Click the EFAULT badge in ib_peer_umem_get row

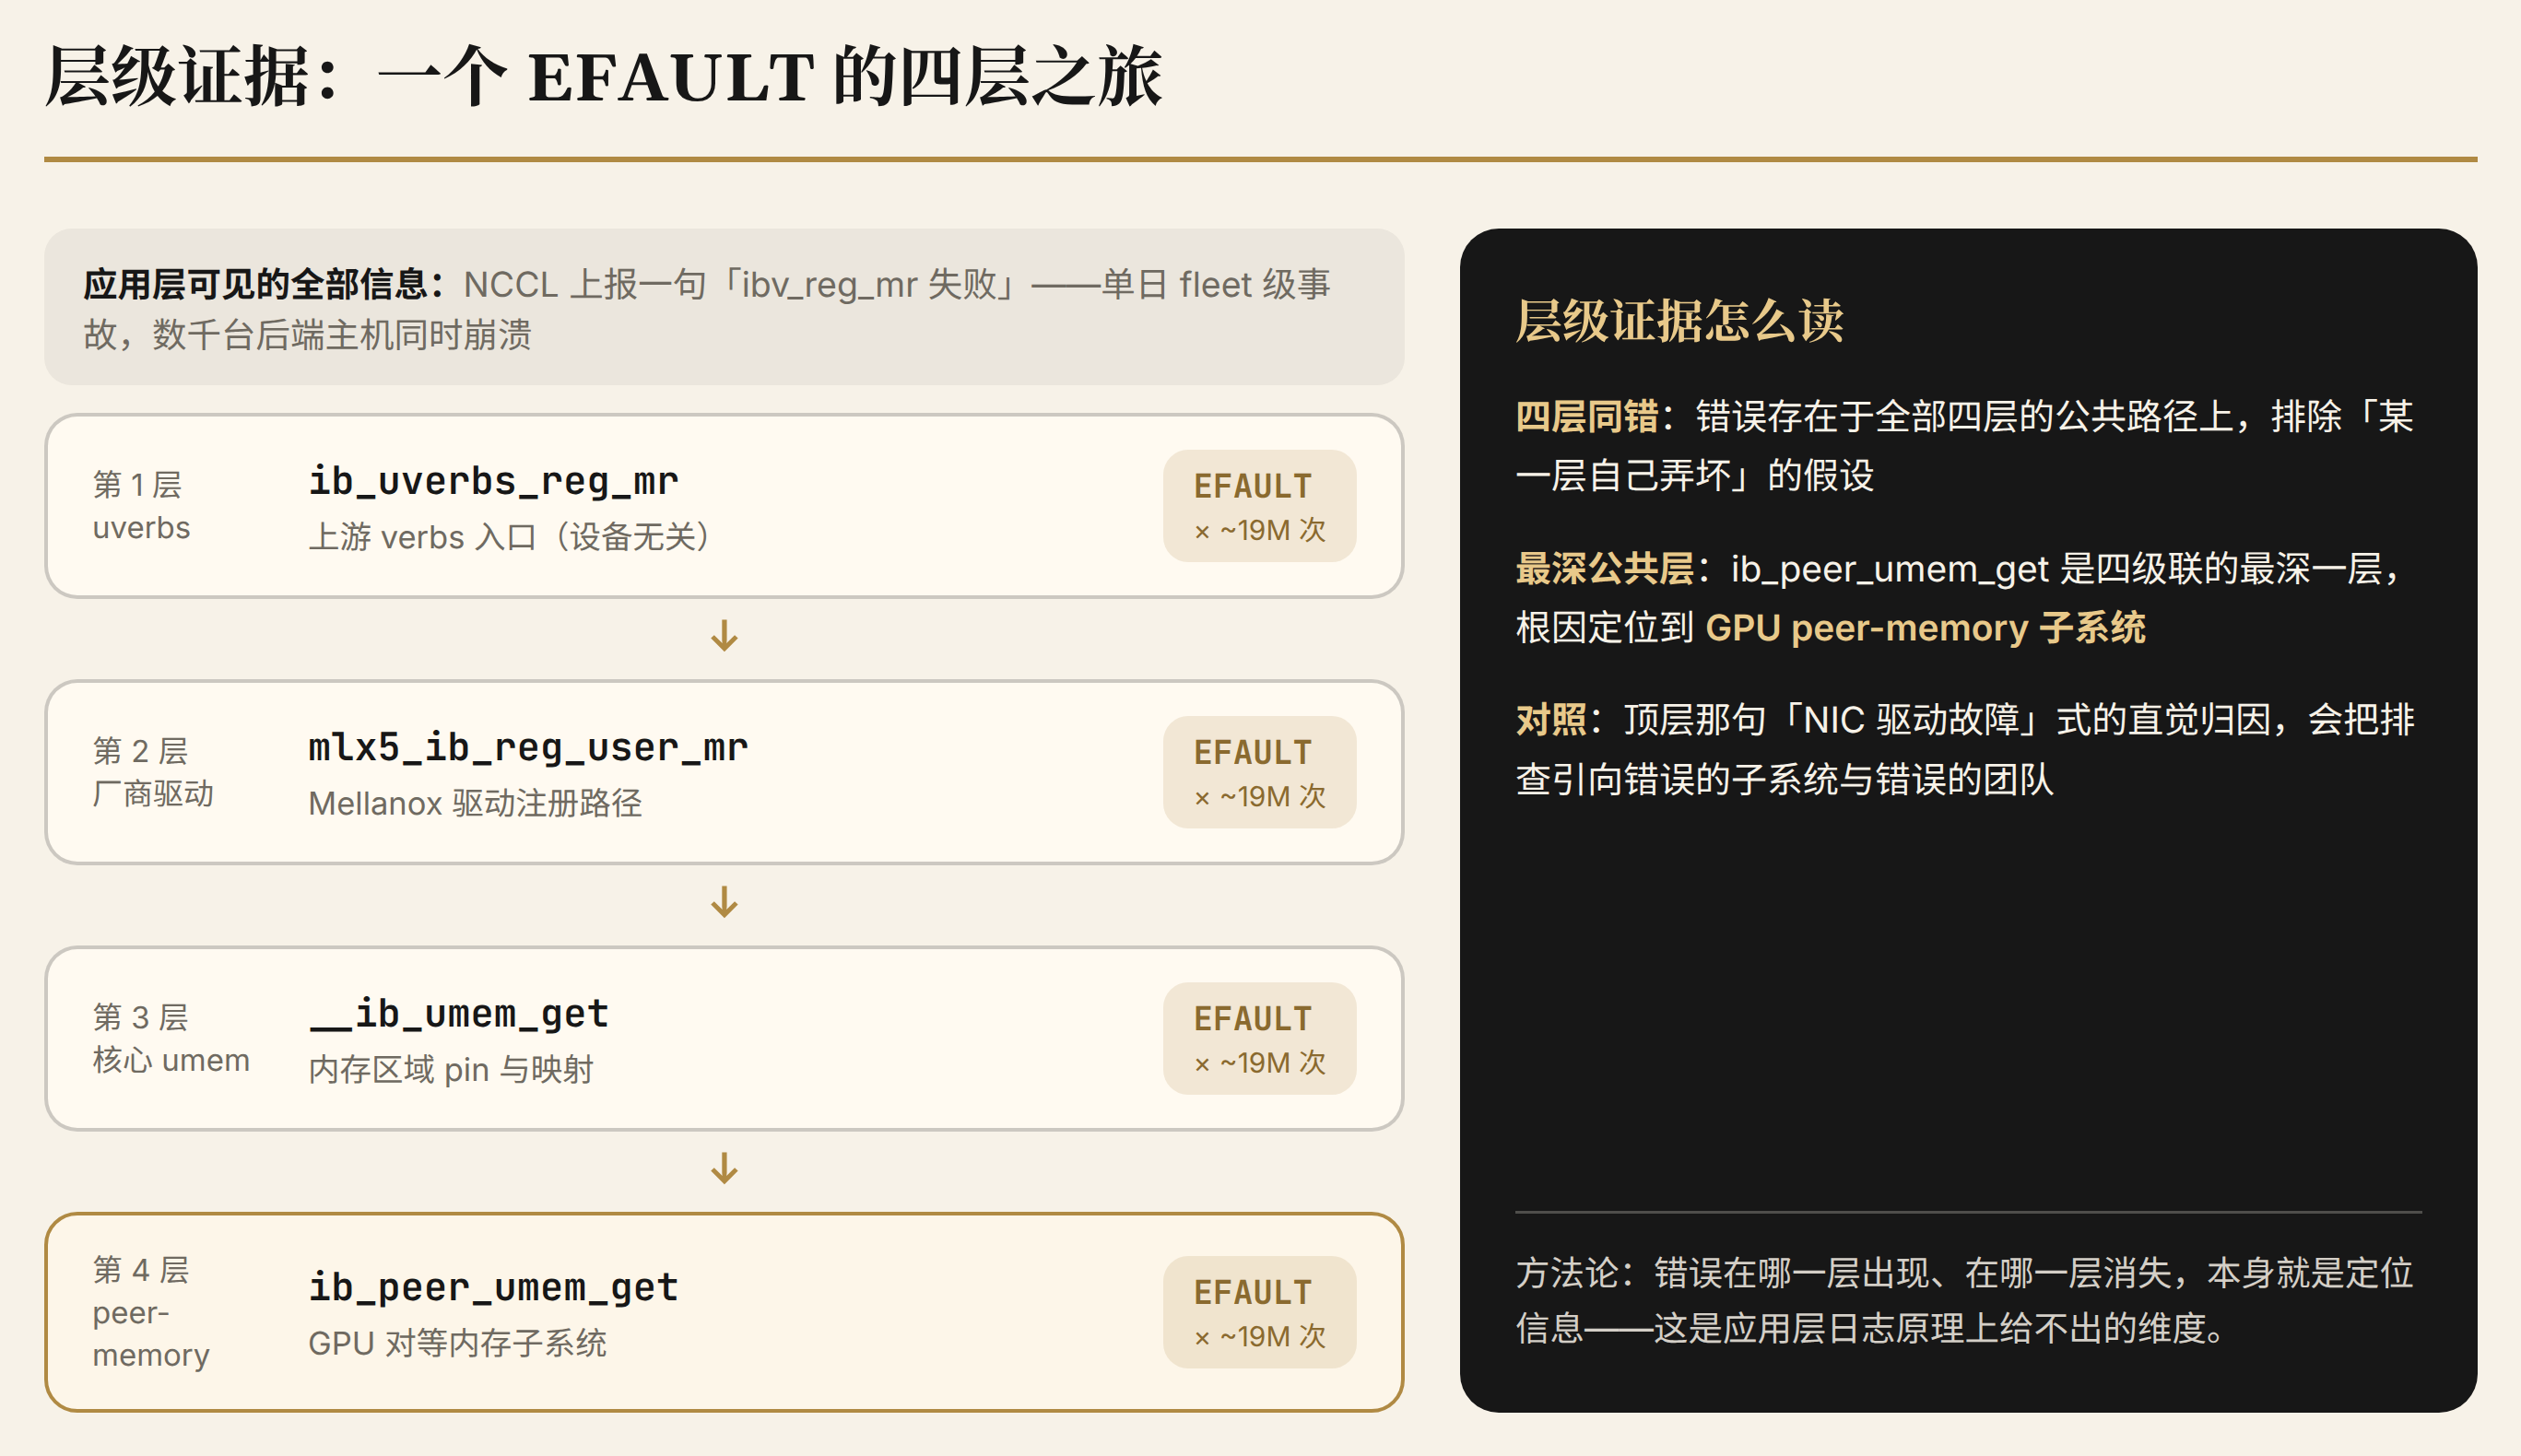point(1259,1312)
